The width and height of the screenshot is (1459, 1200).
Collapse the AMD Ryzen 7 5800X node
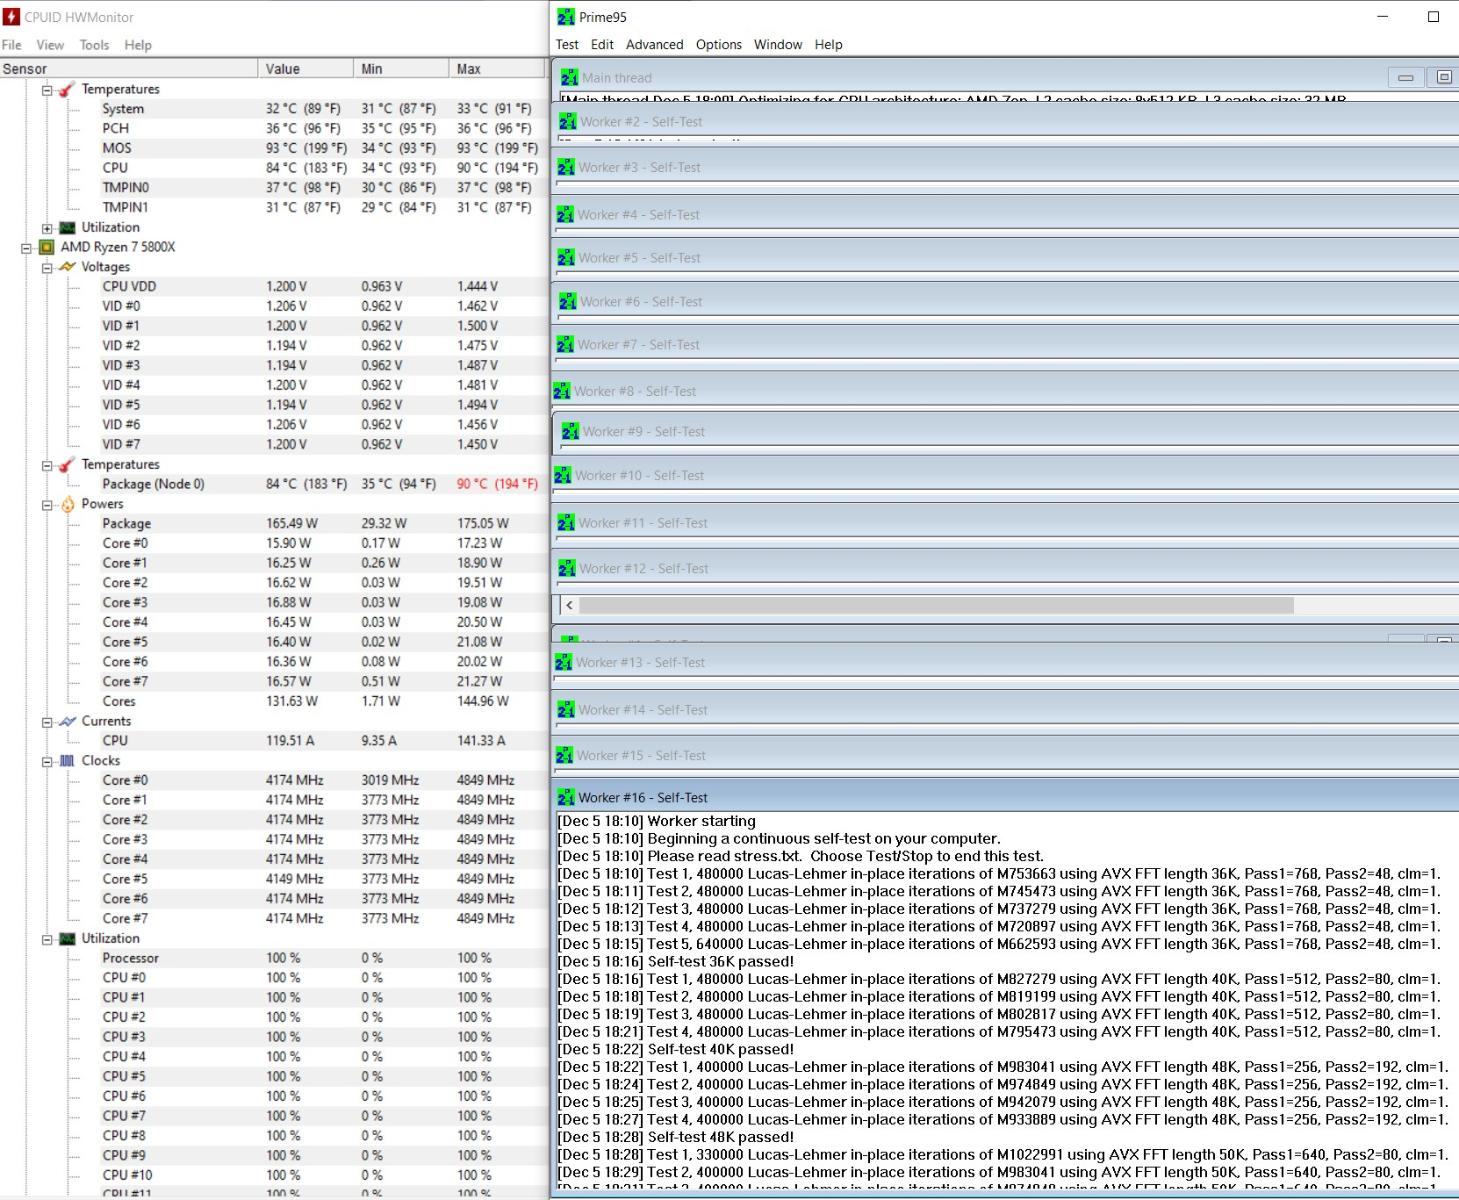point(27,248)
